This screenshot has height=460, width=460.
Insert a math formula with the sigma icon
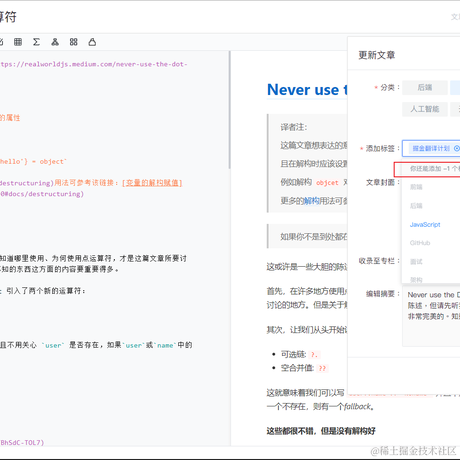pos(36,42)
